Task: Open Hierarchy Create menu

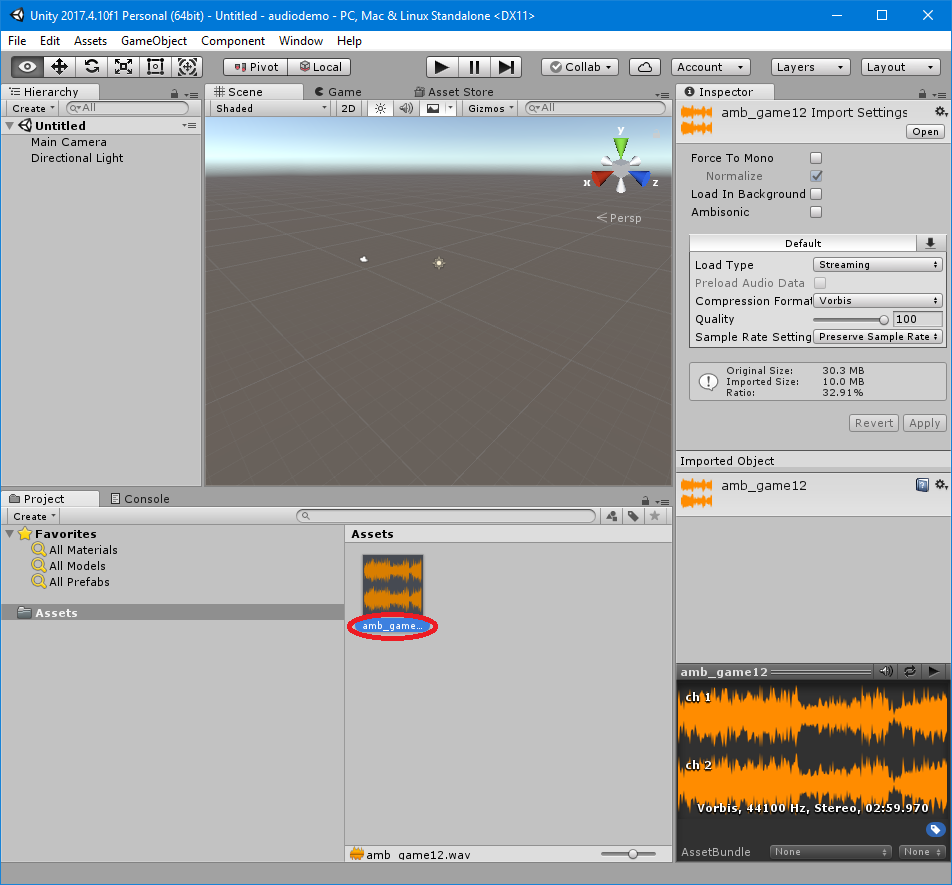Action: click(x=33, y=108)
